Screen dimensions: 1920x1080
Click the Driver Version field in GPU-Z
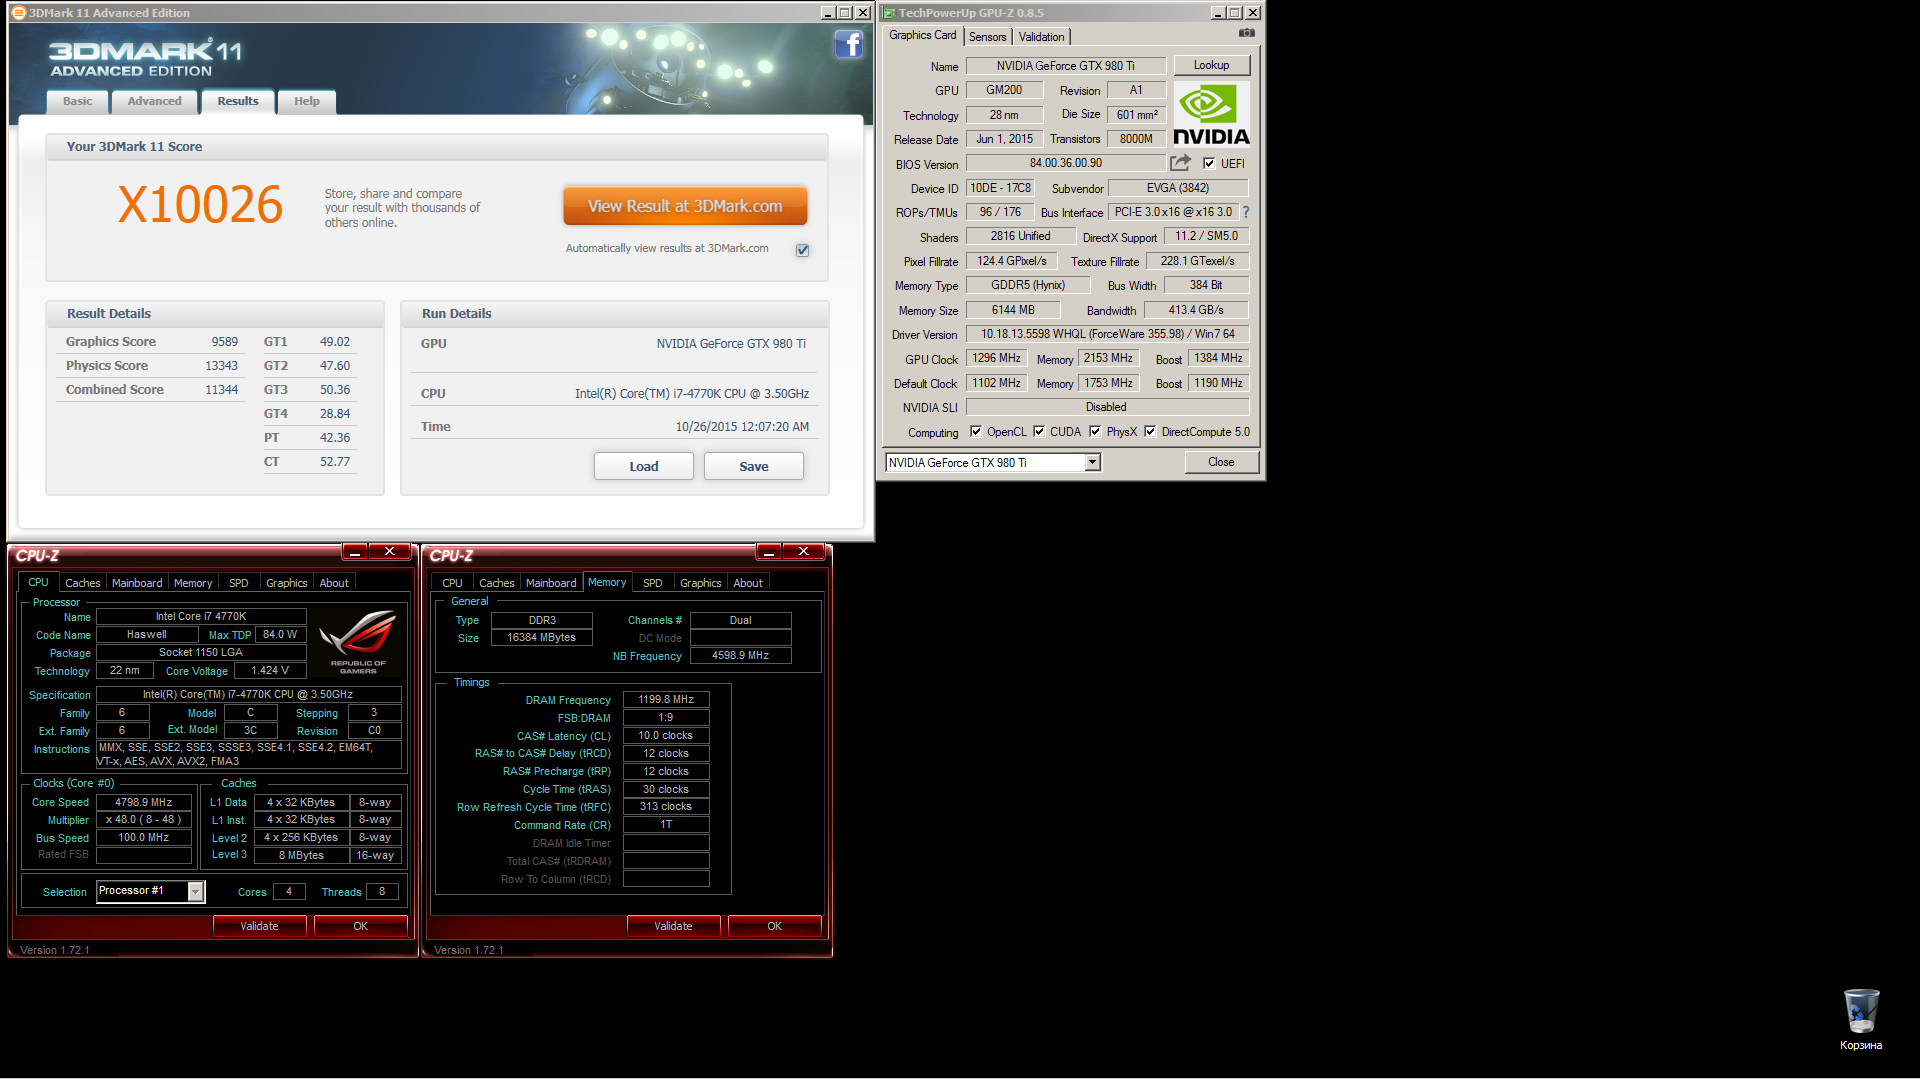(1108, 334)
